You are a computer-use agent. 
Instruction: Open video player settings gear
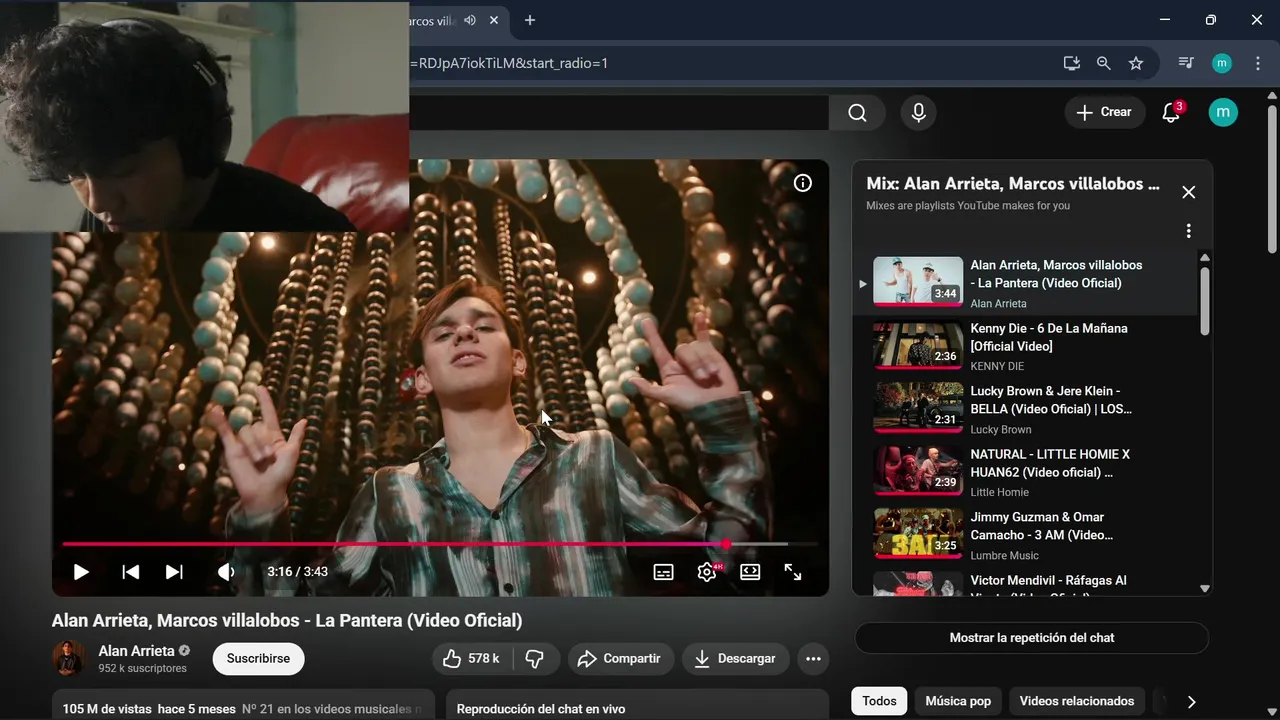point(707,572)
